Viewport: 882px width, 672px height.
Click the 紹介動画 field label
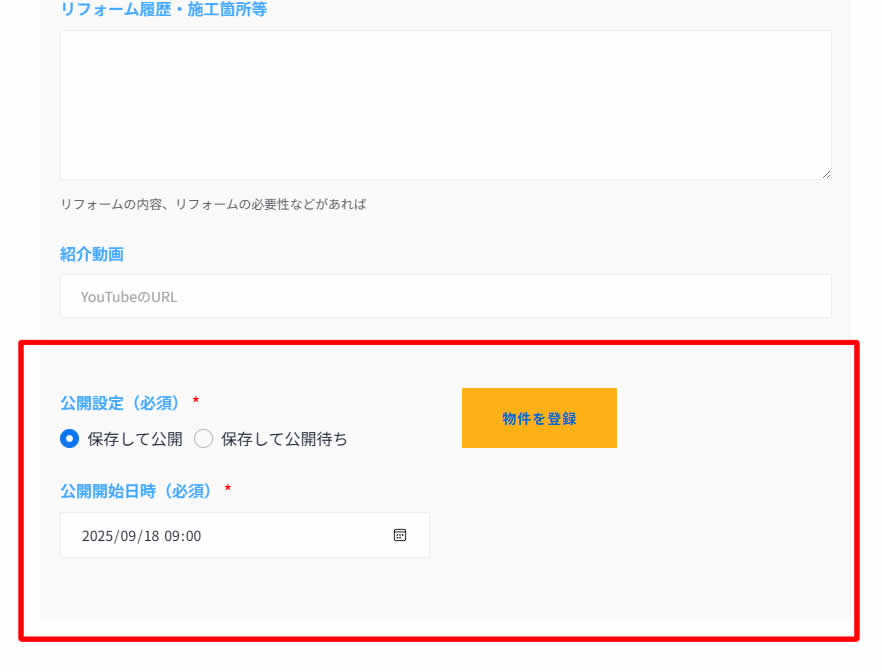(x=92, y=254)
